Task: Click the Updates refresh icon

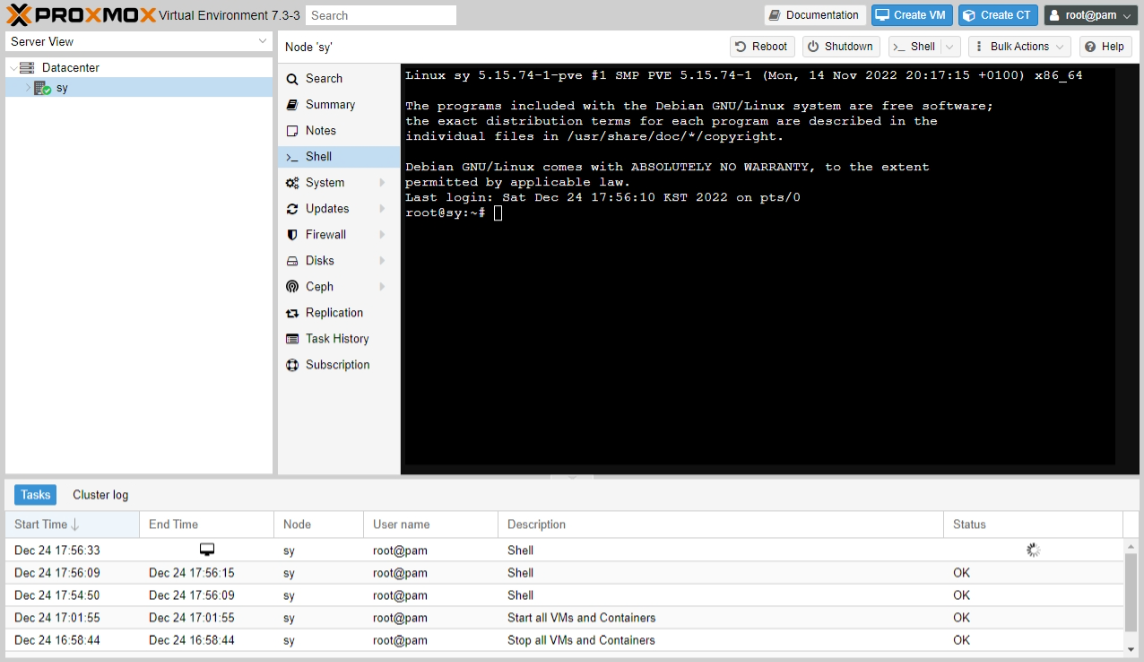Action: coord(292,209)
